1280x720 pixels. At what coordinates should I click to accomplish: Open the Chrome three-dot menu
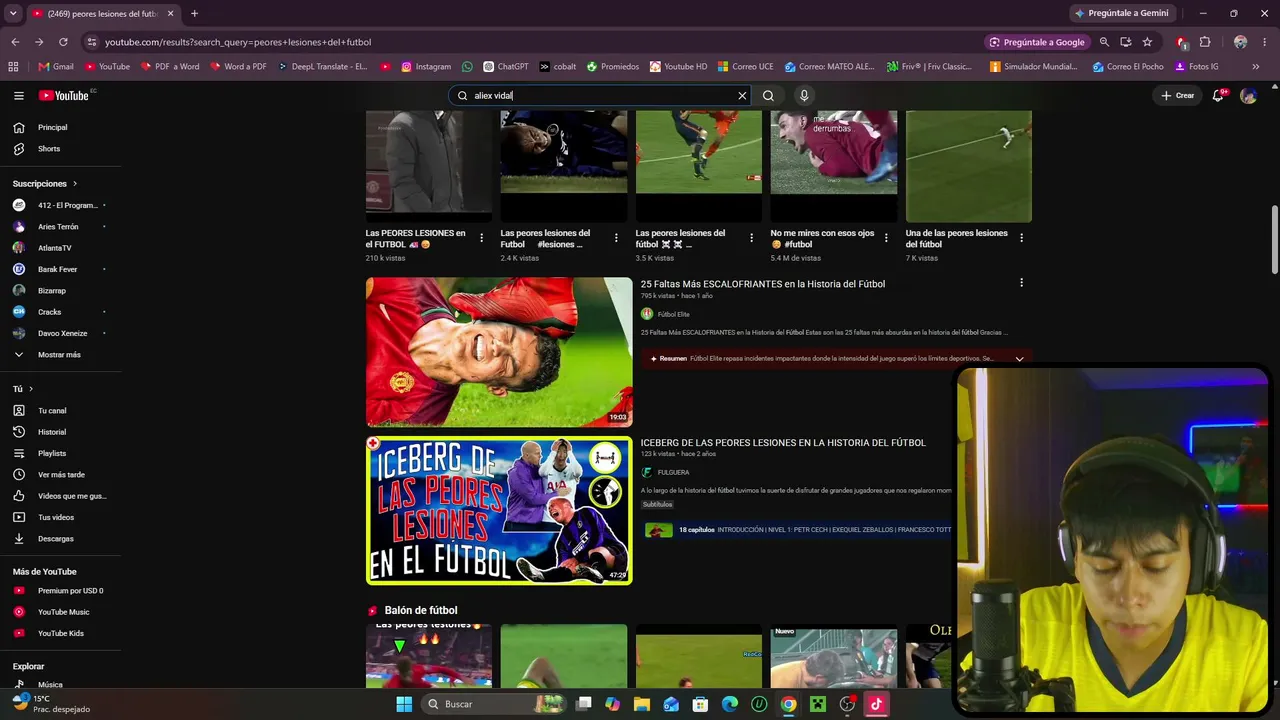click(x=1265, y=42)
